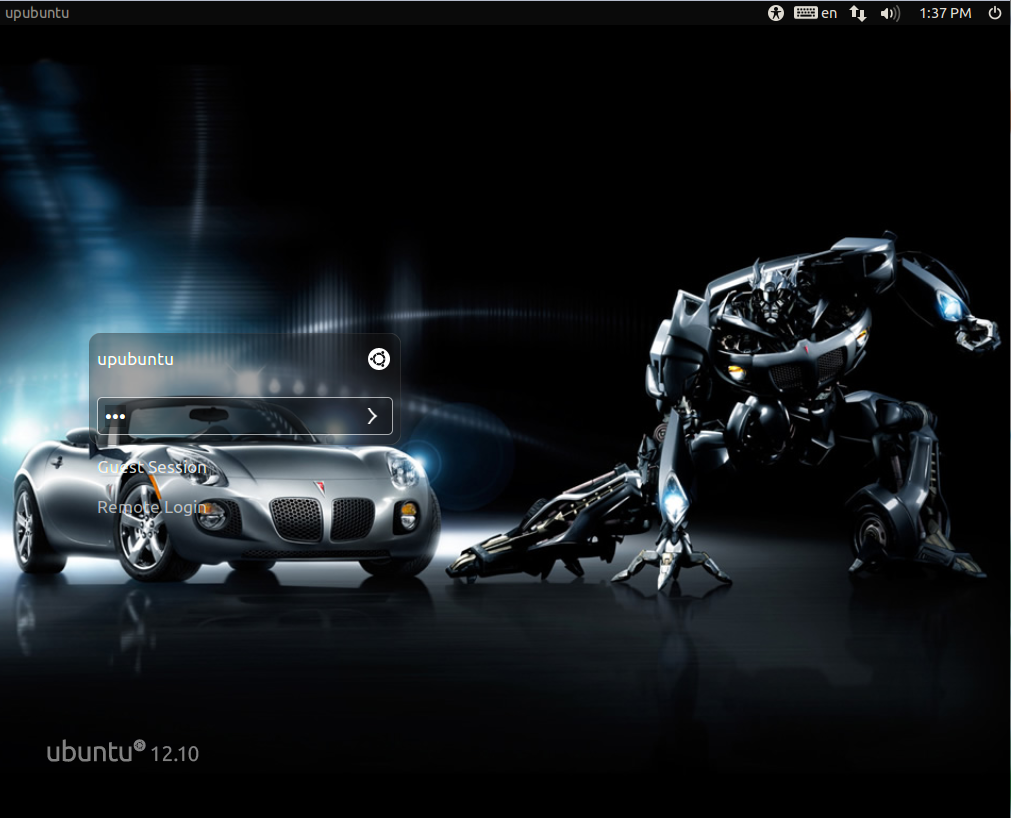
Task: Select the Remote Login entry
Action: pos(152,507)
